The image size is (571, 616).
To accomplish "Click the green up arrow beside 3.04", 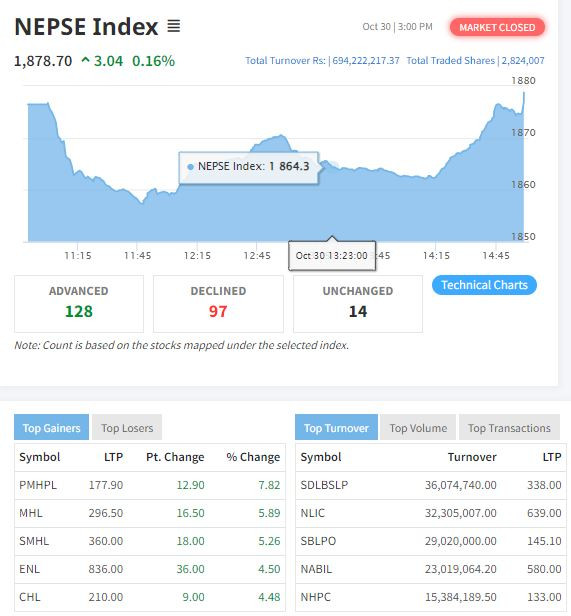I will pyautogui.click(x=85, y=60).
